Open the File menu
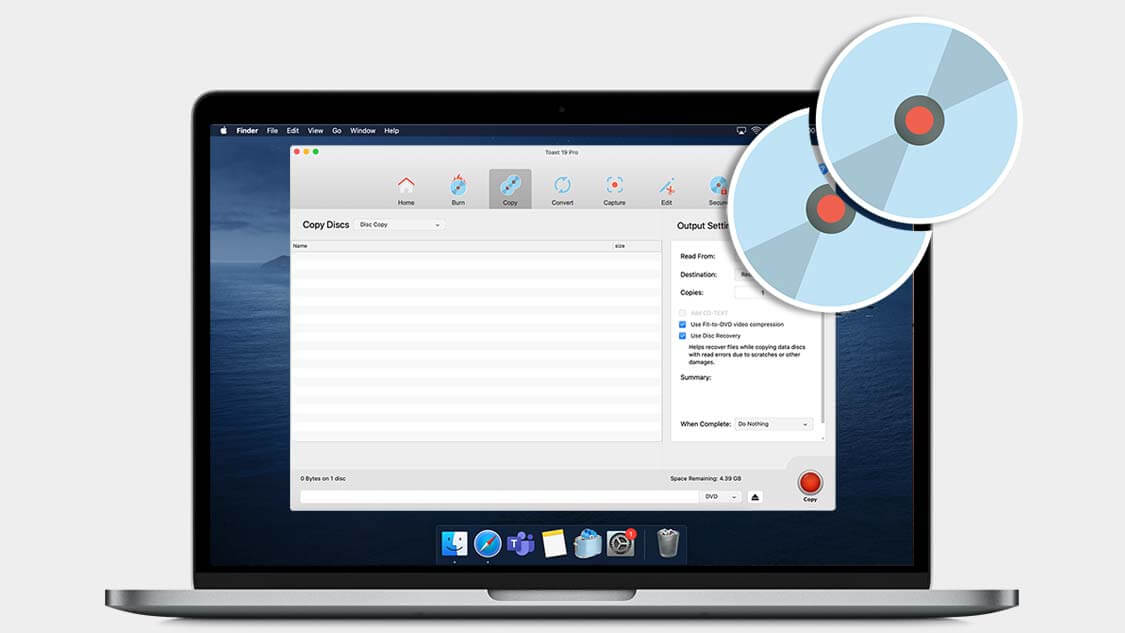 272,131
